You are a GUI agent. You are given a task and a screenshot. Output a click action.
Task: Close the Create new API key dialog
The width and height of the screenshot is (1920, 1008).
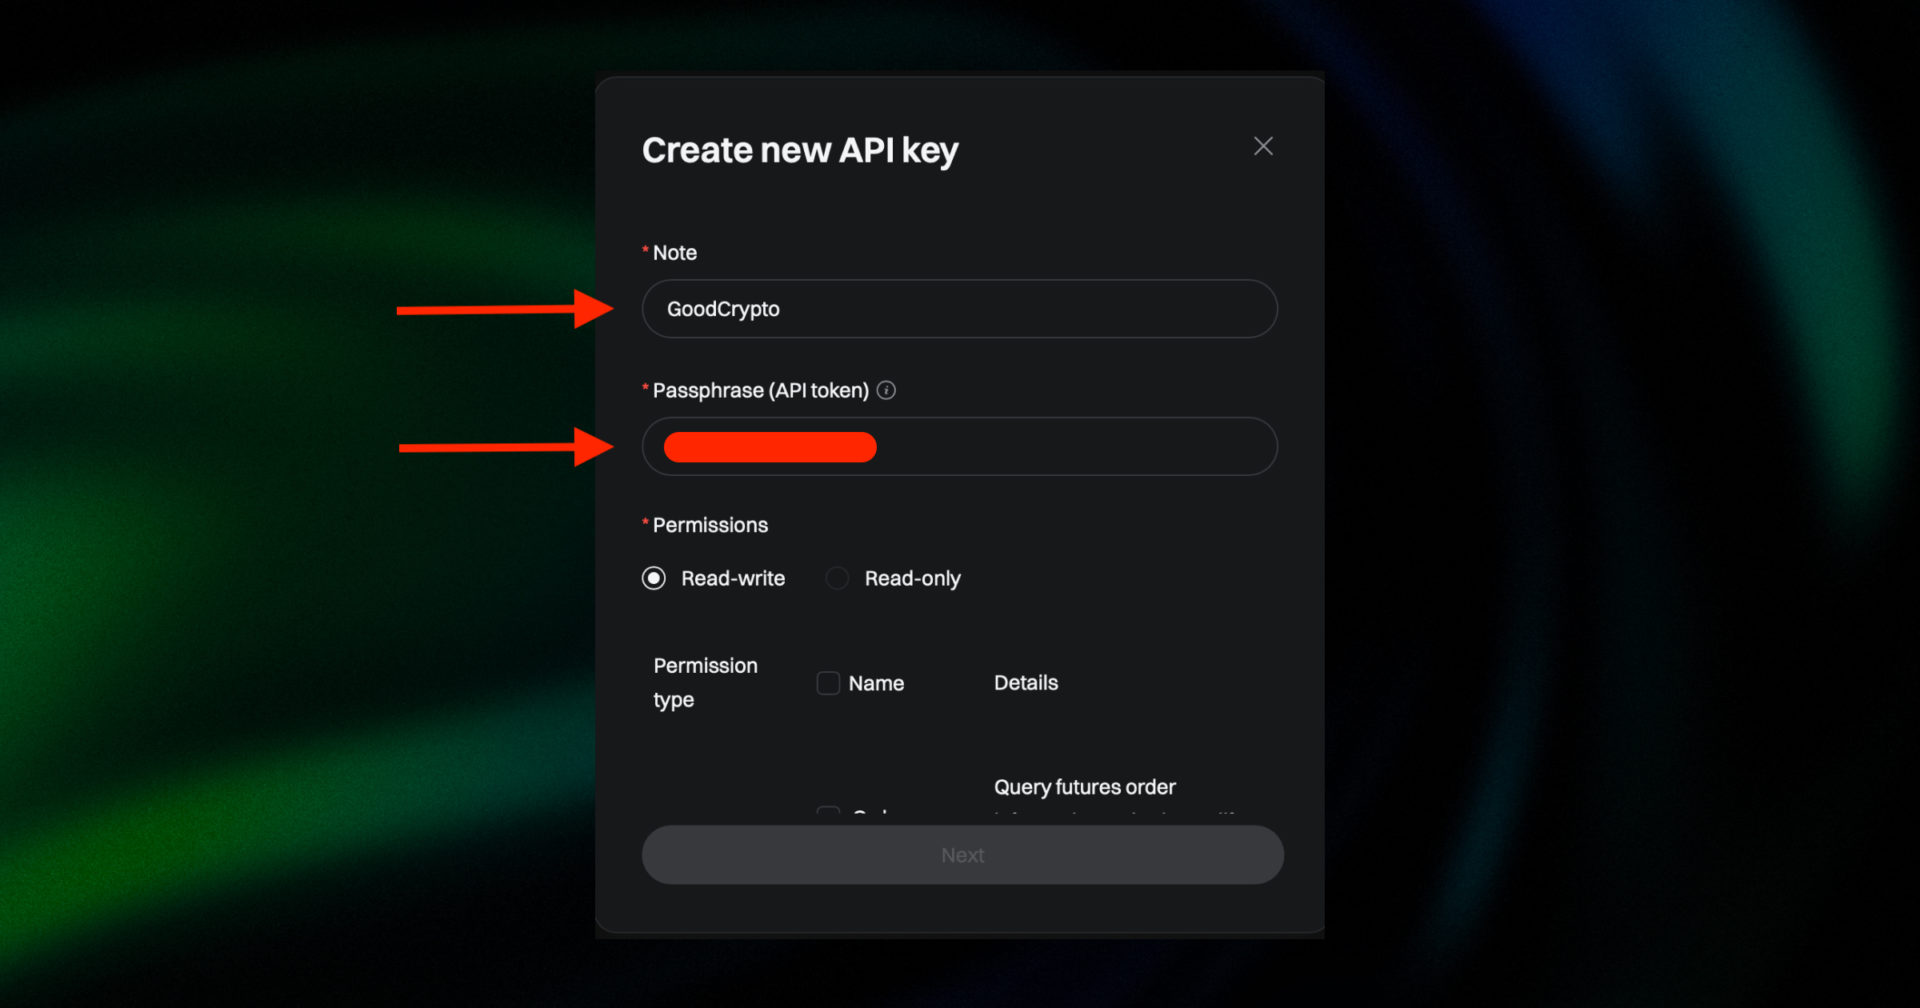point(1263,146)
